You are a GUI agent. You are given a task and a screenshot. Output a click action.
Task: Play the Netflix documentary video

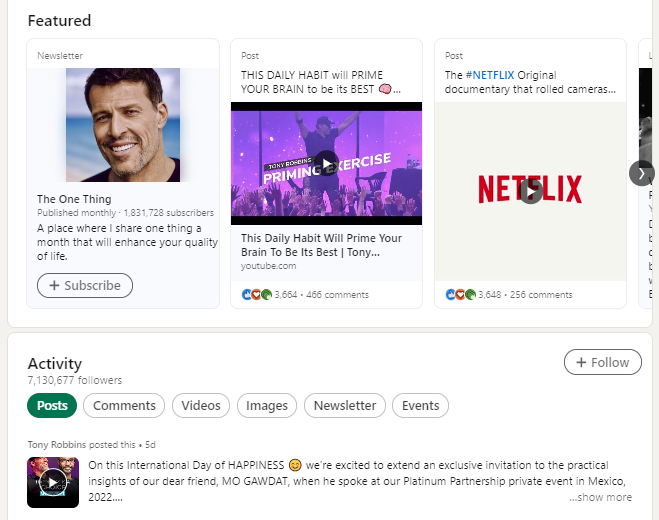click(530, 191)
